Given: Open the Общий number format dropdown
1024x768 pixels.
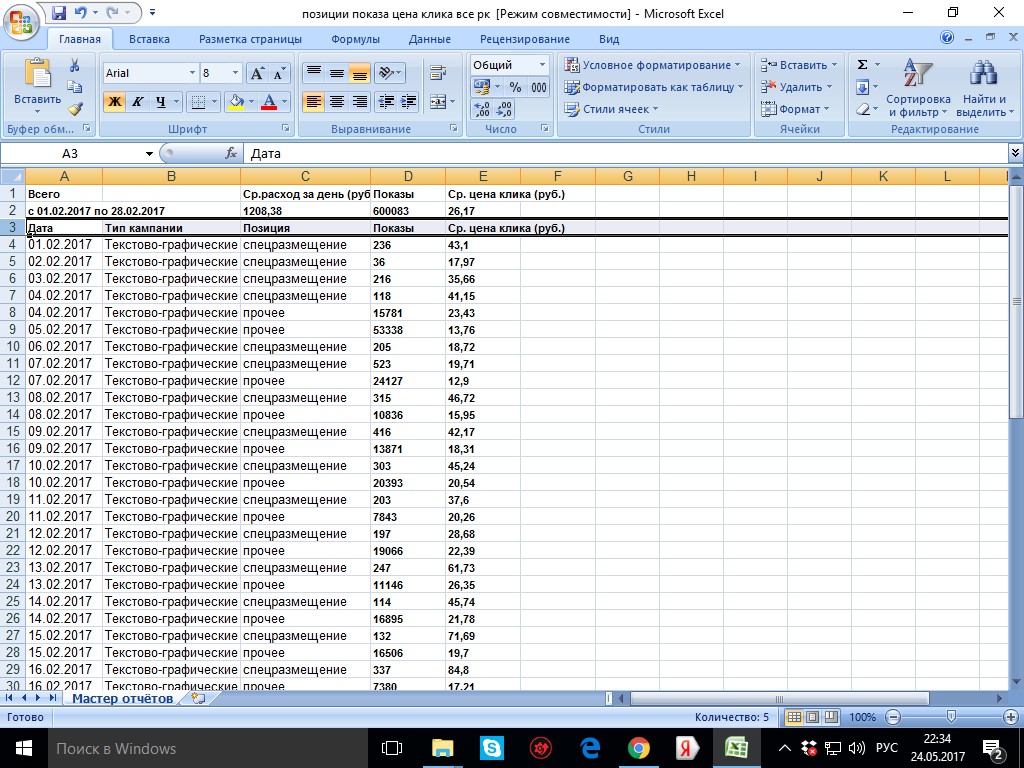Looking at the screenshot, I should pyautogui.click(x=542, y=65).
